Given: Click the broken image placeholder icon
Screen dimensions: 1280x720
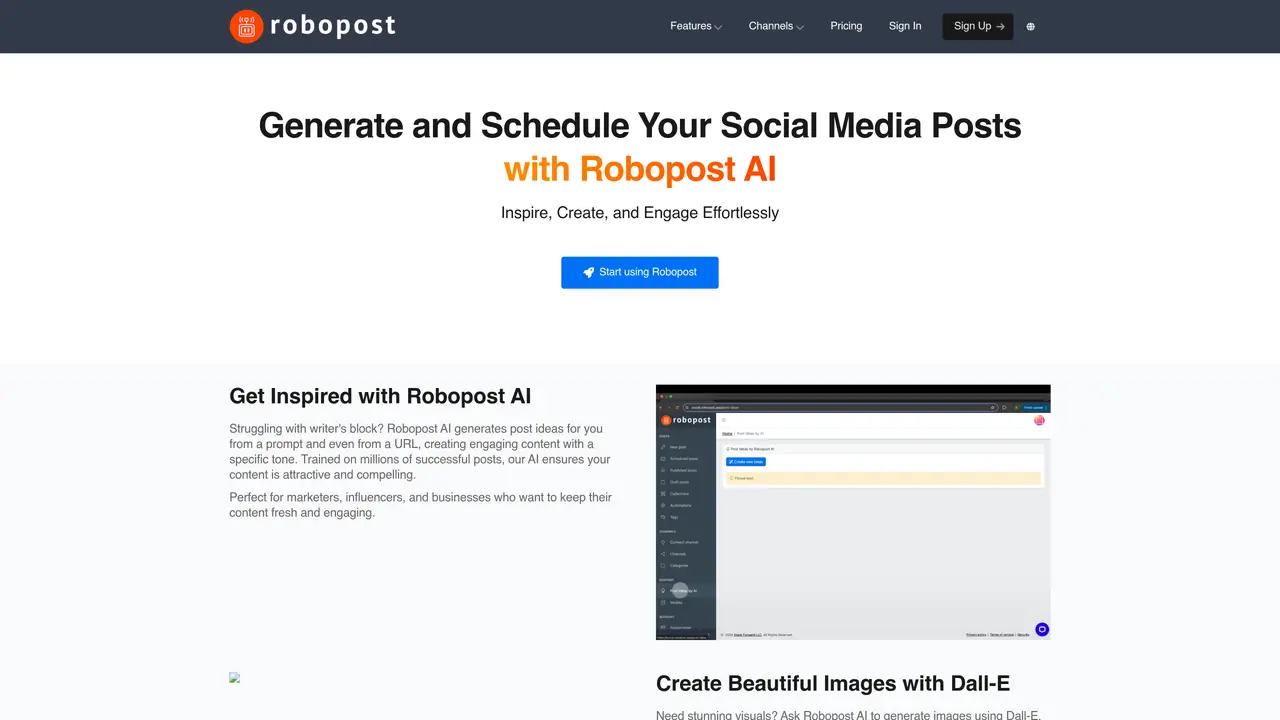Looking at the screenshot, I should pyautogui.click(x=235, y=678).
